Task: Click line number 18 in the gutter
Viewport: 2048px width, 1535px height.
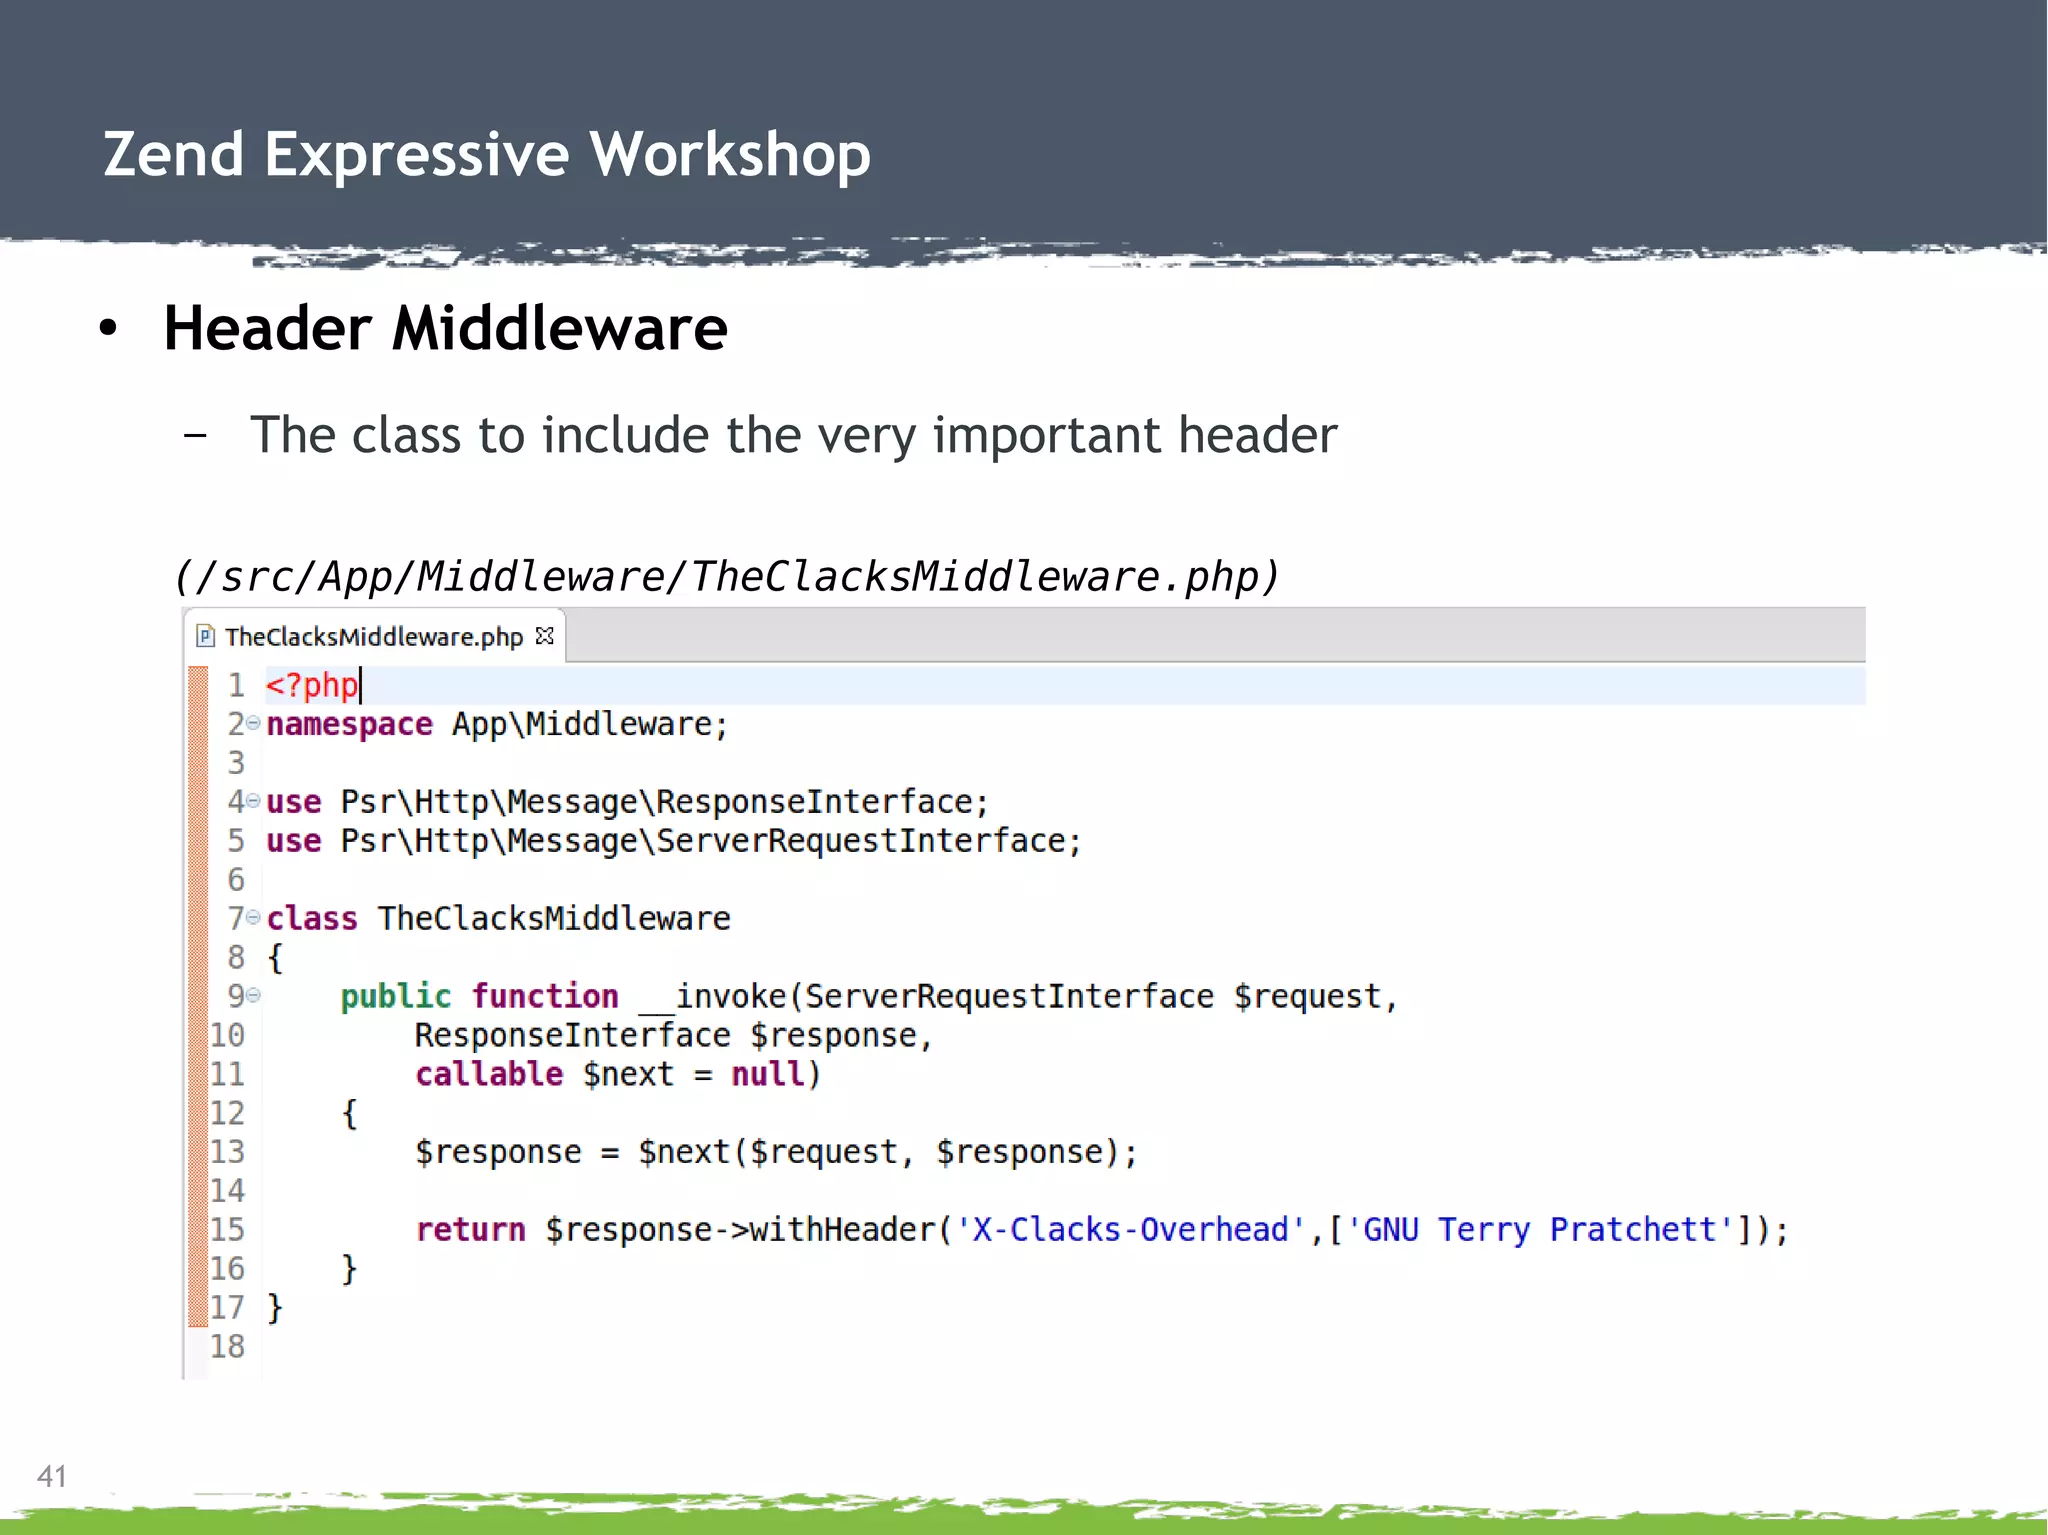Action: (227, 1346)
